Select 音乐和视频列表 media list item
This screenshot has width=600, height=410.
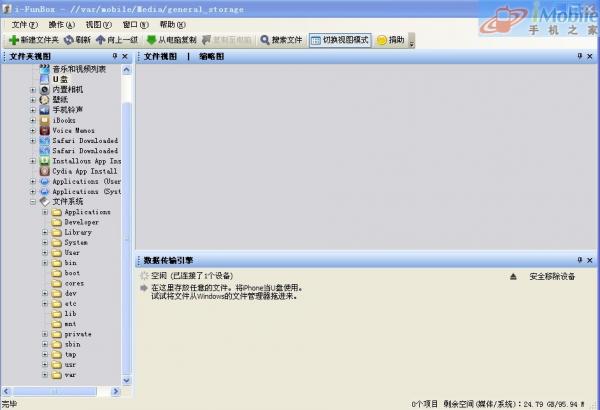point(79,69)
